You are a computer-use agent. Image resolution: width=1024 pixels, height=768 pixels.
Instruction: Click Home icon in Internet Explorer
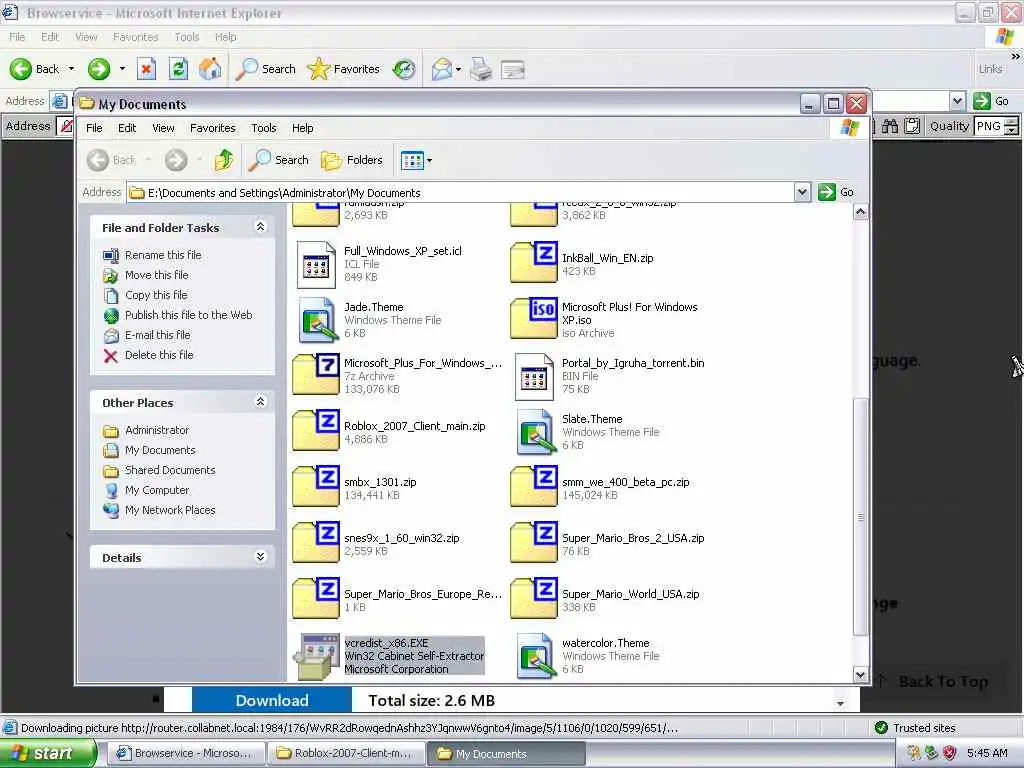210,69
